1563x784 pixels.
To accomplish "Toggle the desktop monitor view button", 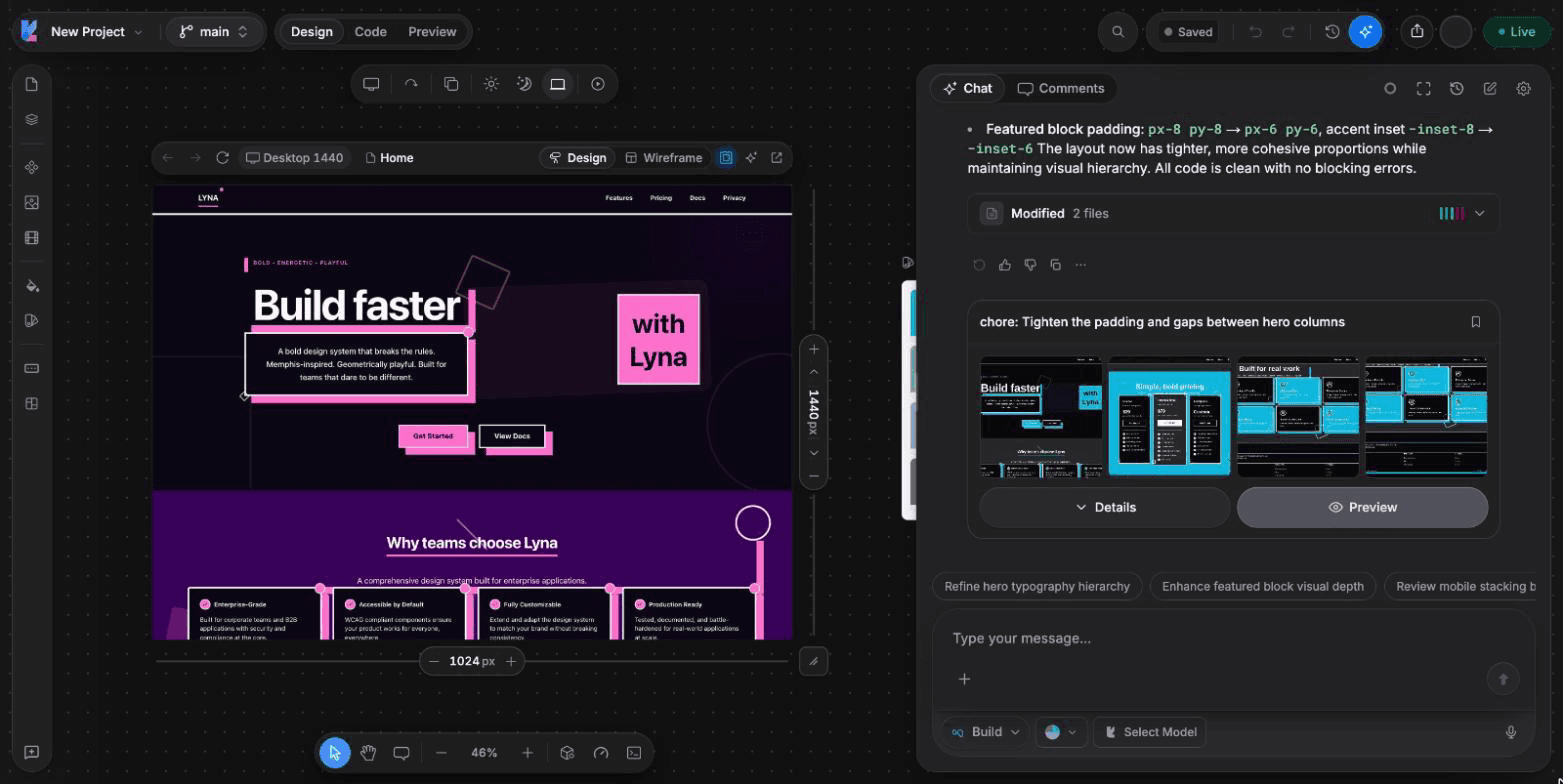I will tap(371, 84).
